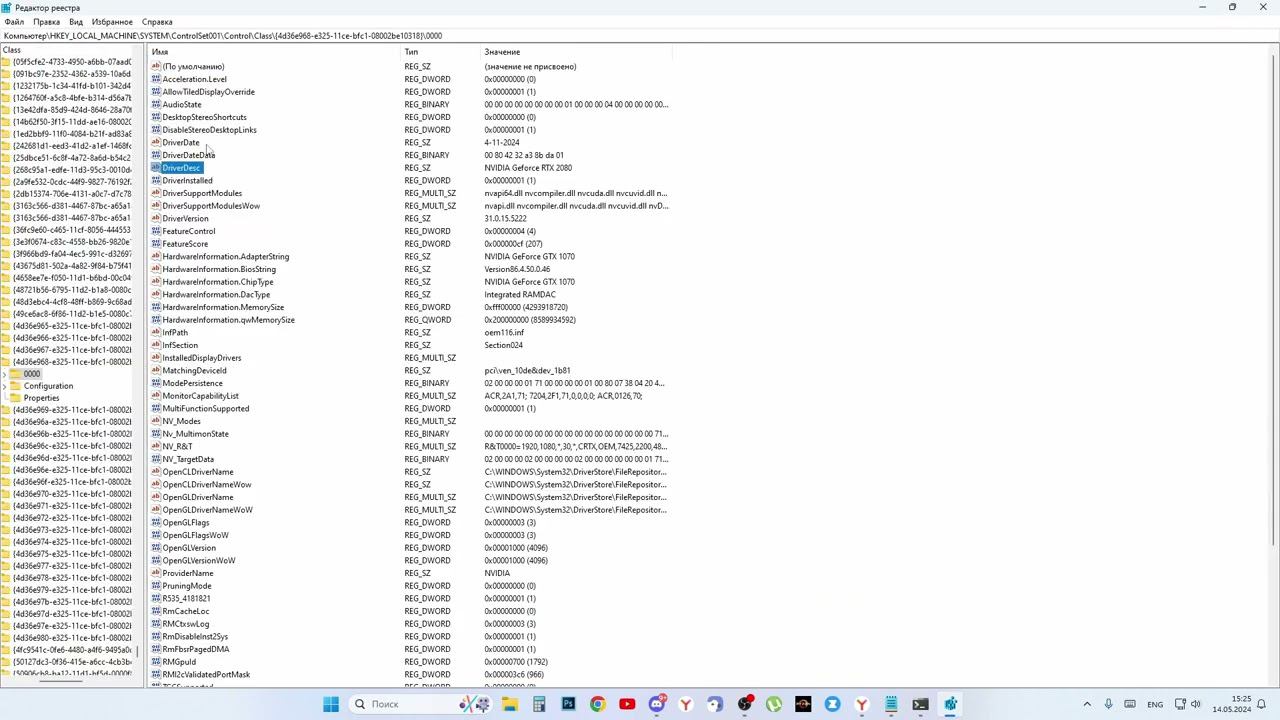The height and width of the screenshot is (720, 1280).
Task: Click the values list vertical scrollbar
Action: tap(1274, 300)
